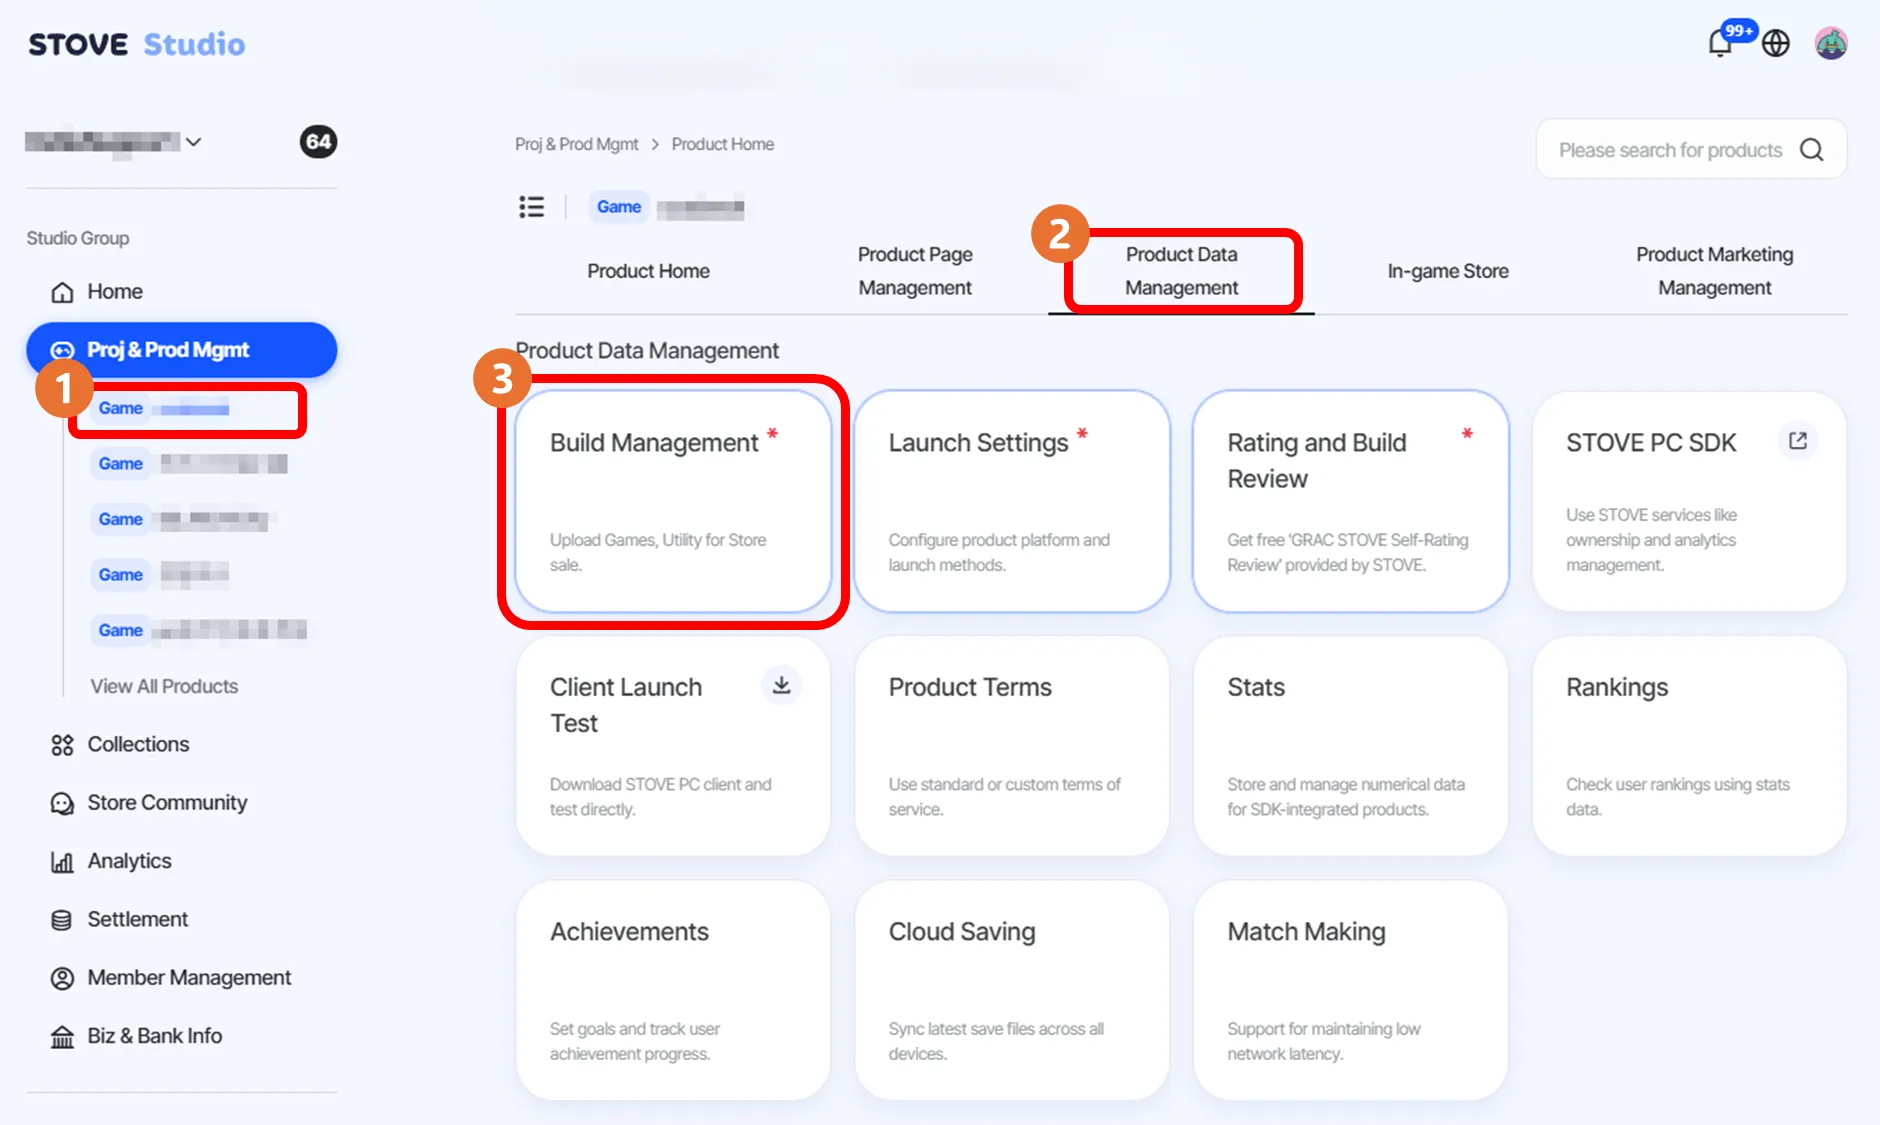Viewport: 1880px width, 1125px height.
Task: Click the STOVE Studio logo
Action: coord(137,44)
